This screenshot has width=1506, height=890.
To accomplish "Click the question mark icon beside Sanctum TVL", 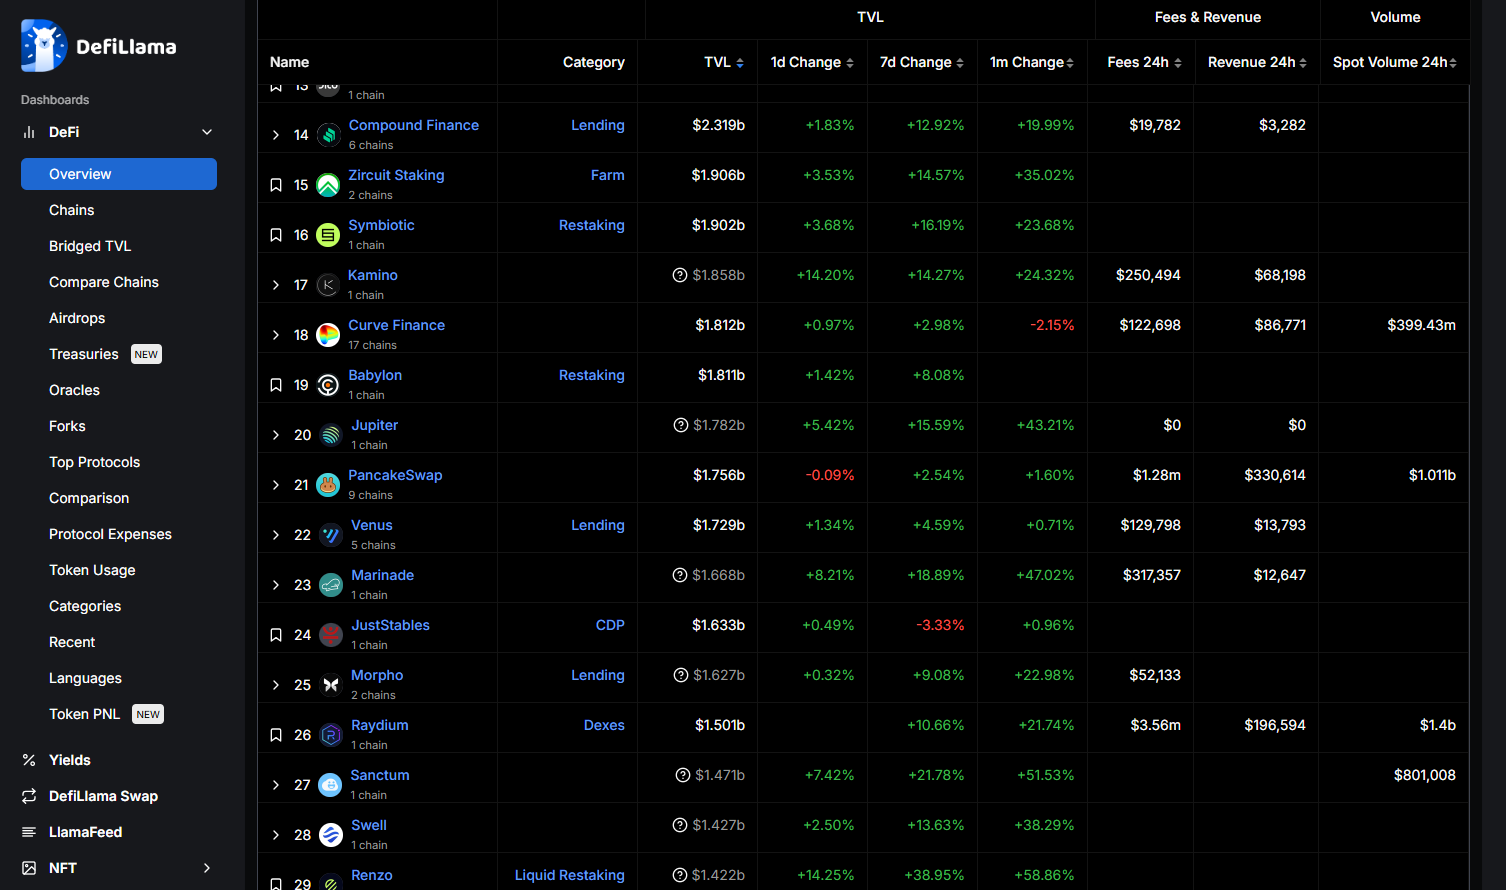I will pyautogui.click(x=683, y=775).
